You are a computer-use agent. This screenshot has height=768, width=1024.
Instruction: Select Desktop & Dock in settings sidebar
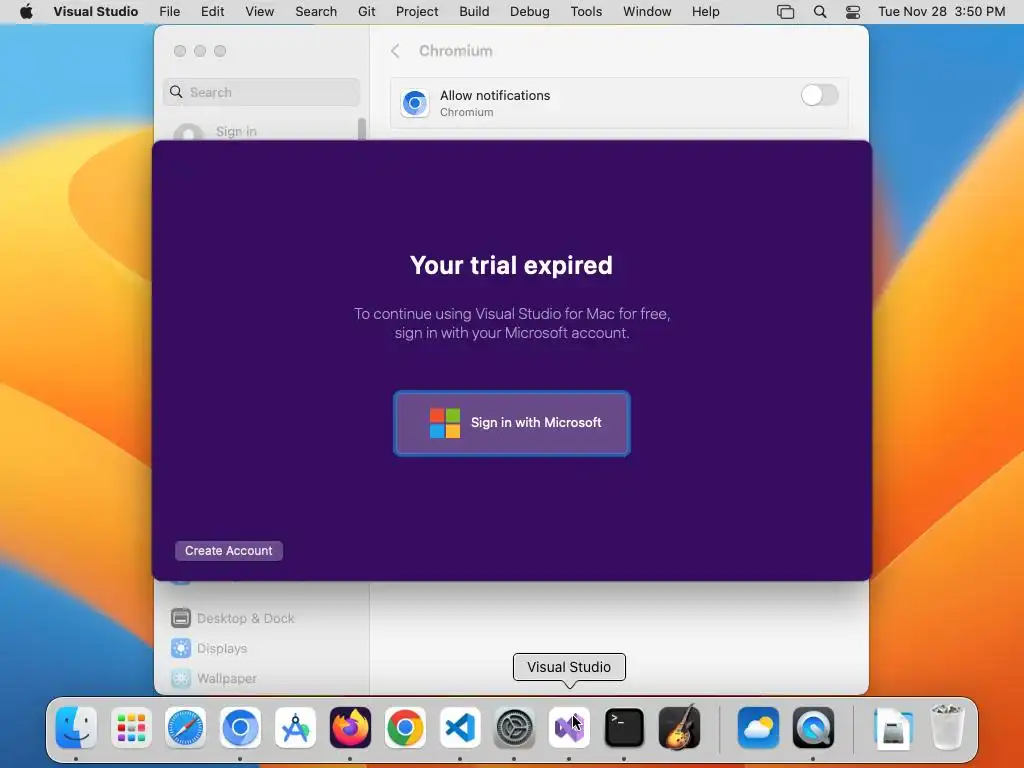tap(261, 618)
